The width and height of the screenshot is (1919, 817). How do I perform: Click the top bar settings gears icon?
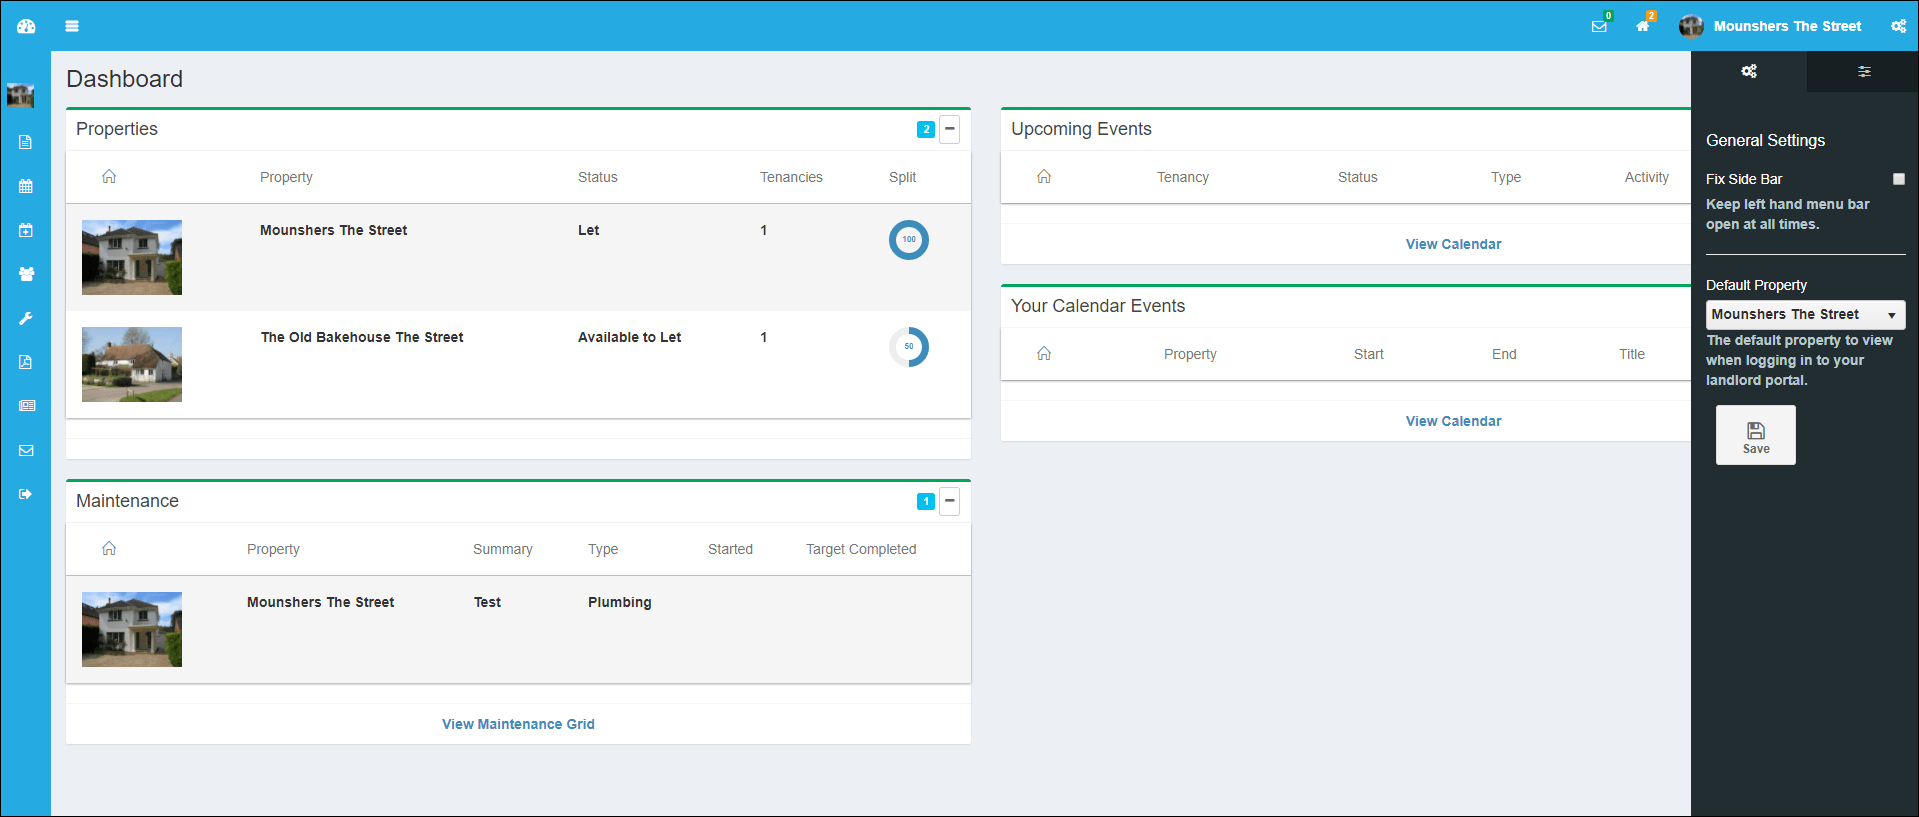point(1898,26)
